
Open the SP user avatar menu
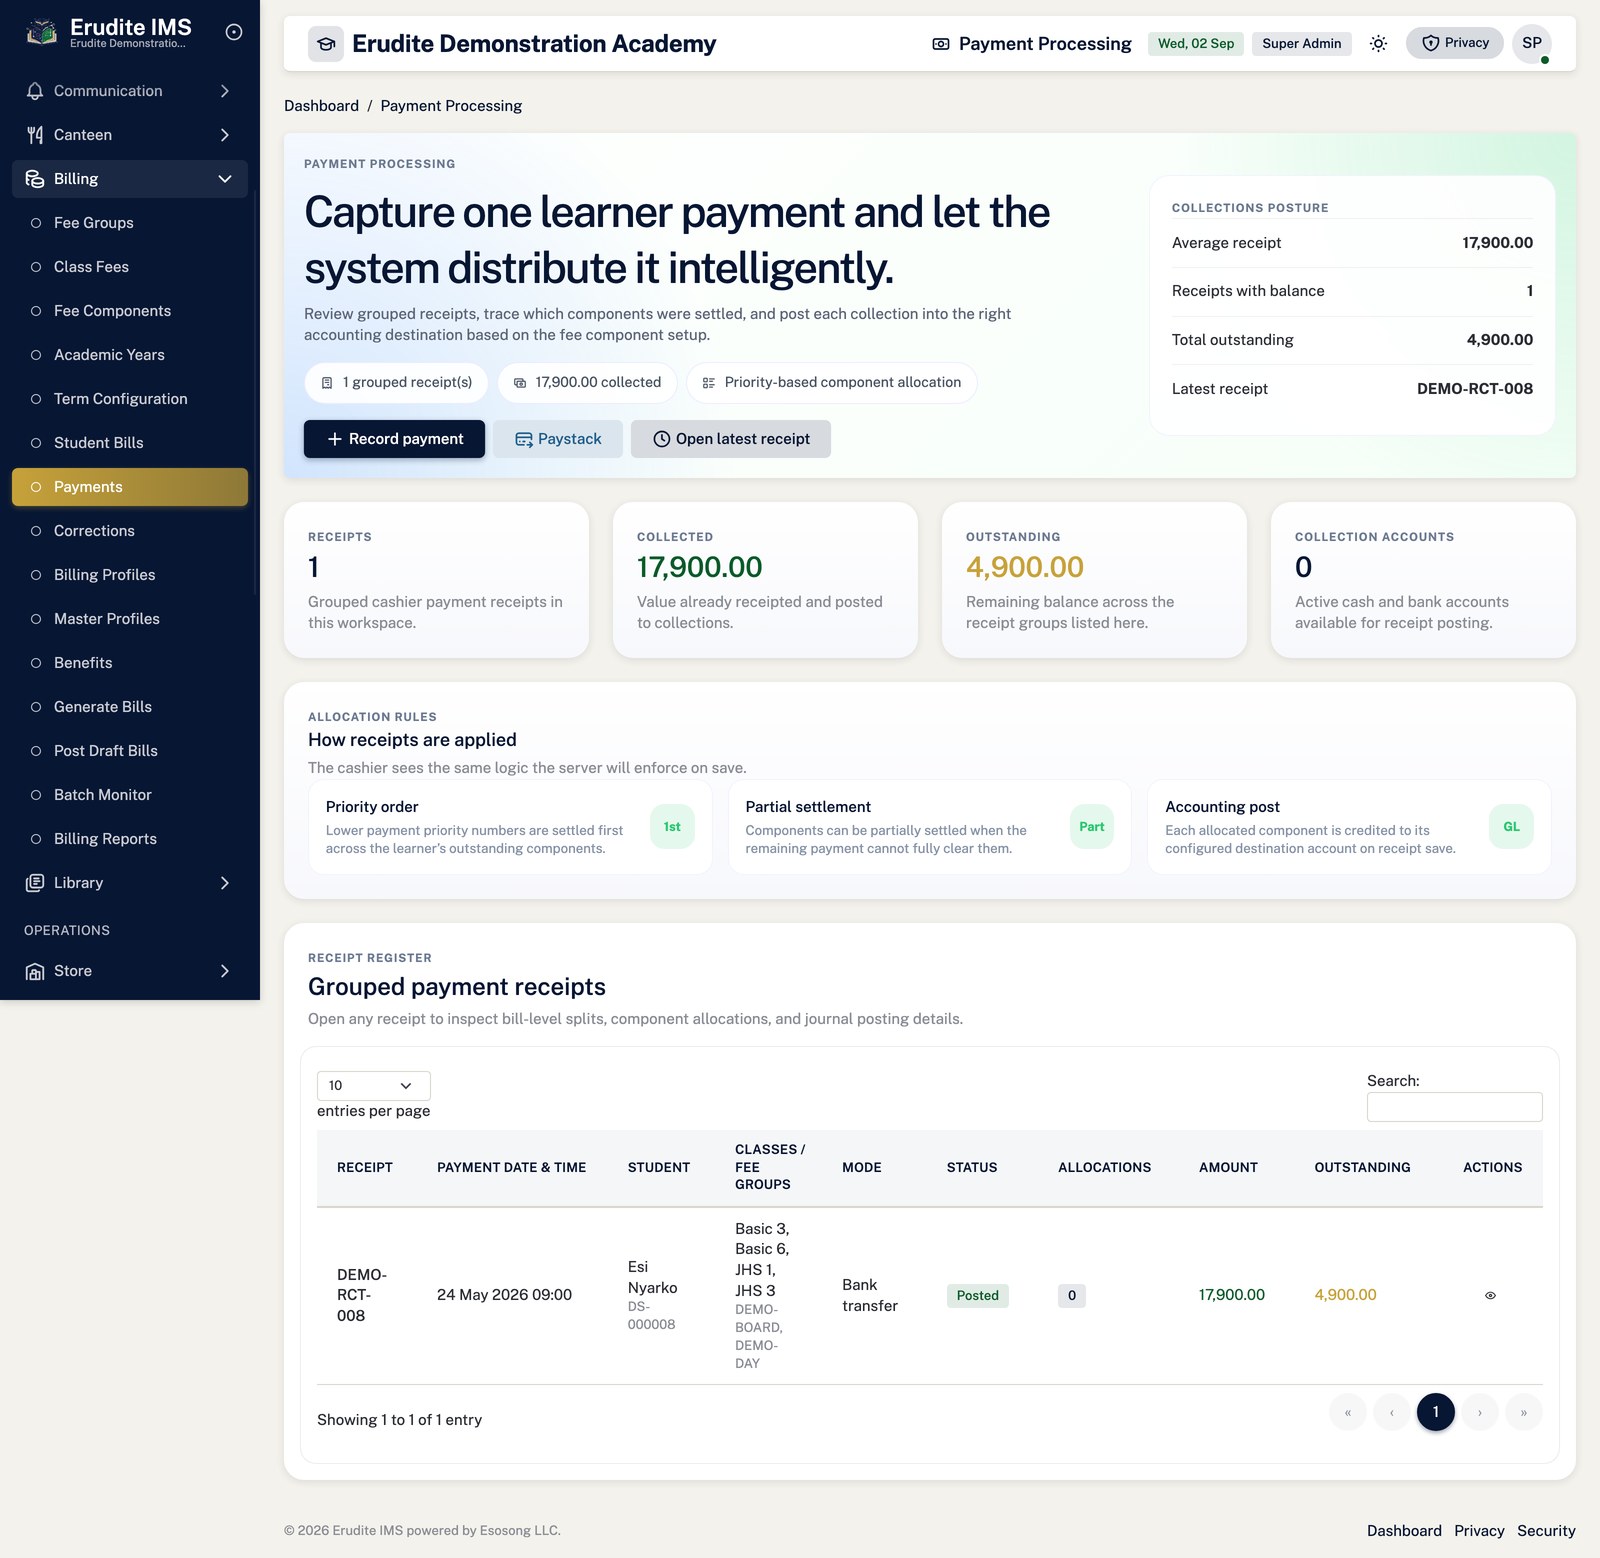click(x=1532, y=43)
